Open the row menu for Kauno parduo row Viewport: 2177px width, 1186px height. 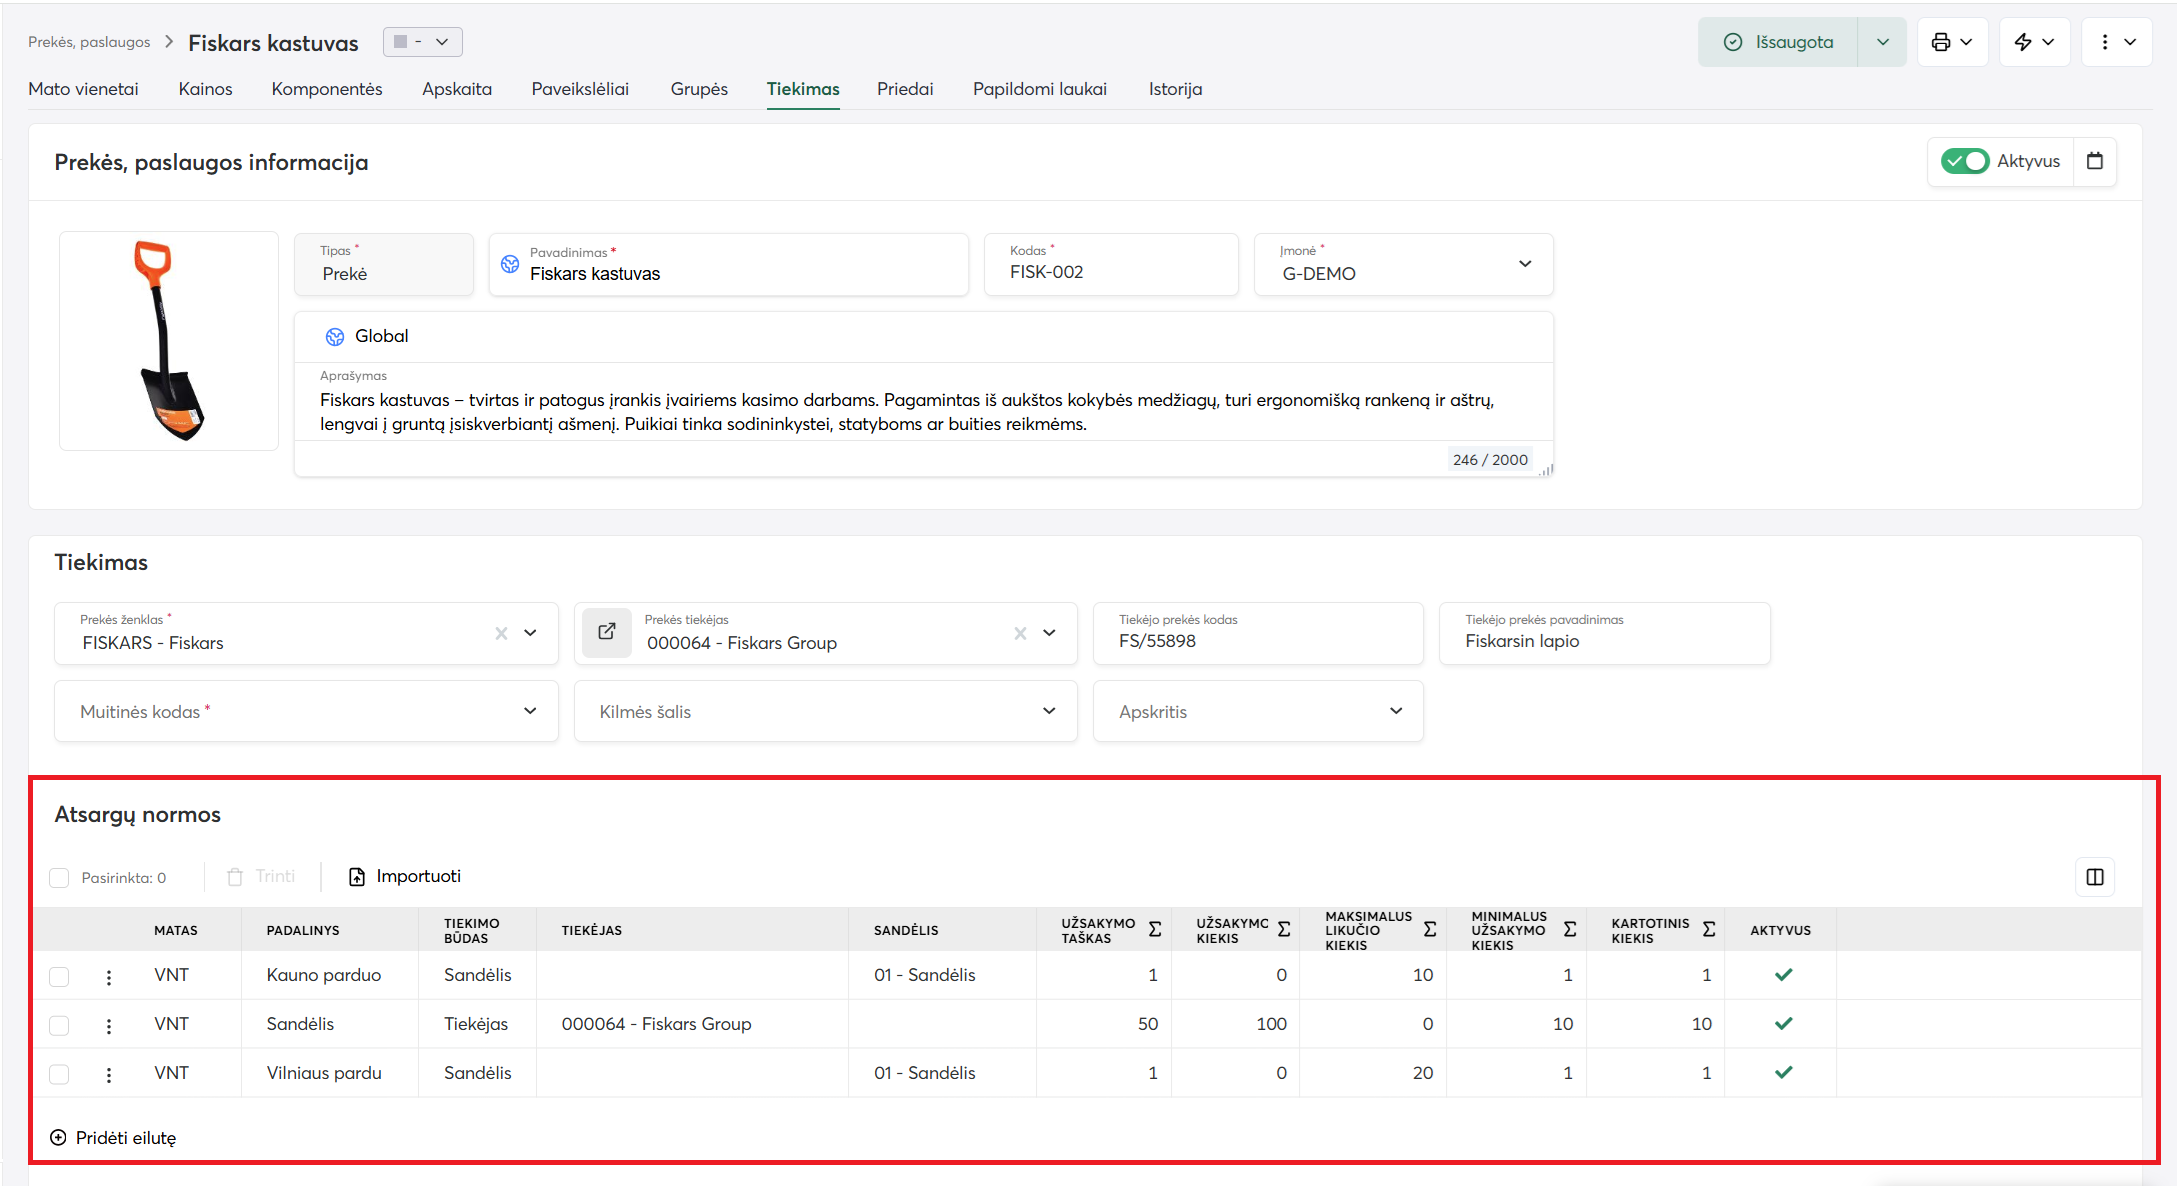[x=109, y=976]
